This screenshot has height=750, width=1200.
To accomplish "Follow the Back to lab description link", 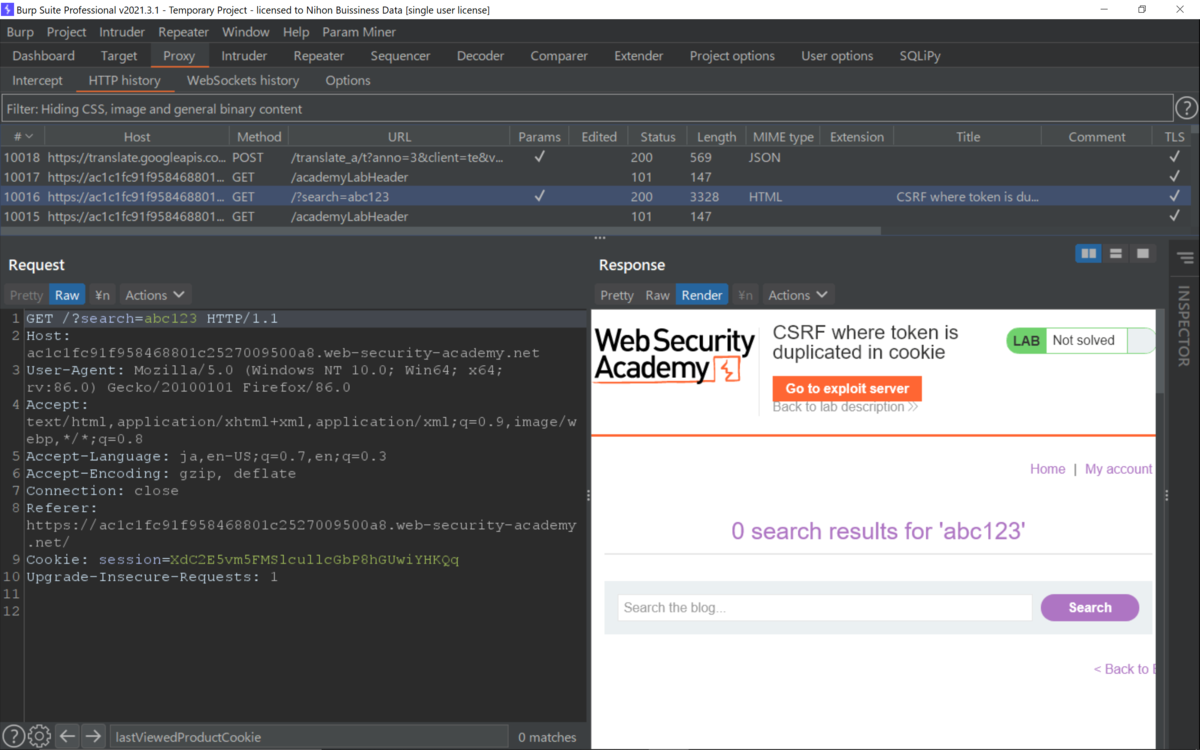I will coord(845,407).
